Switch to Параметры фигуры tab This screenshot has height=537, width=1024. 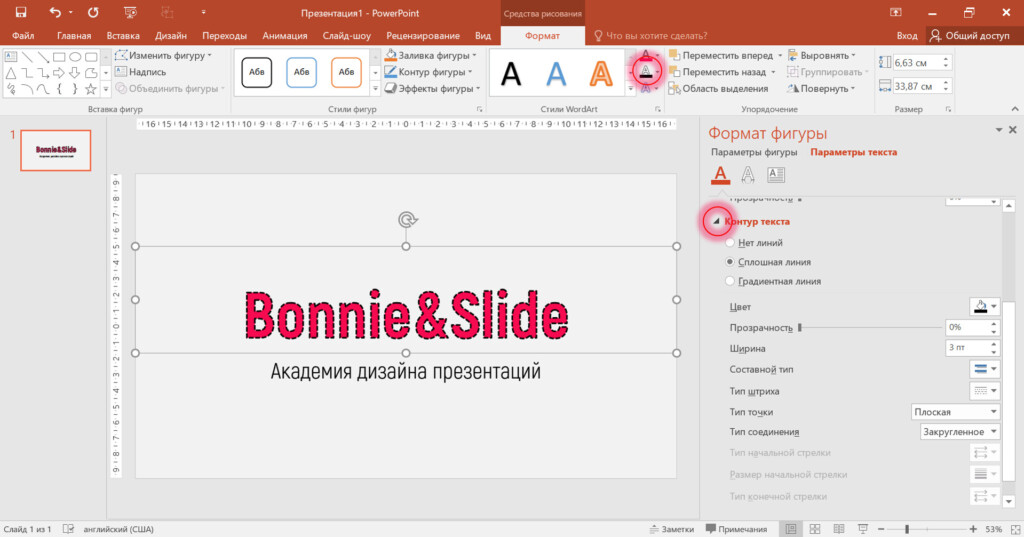coord(754,153)
